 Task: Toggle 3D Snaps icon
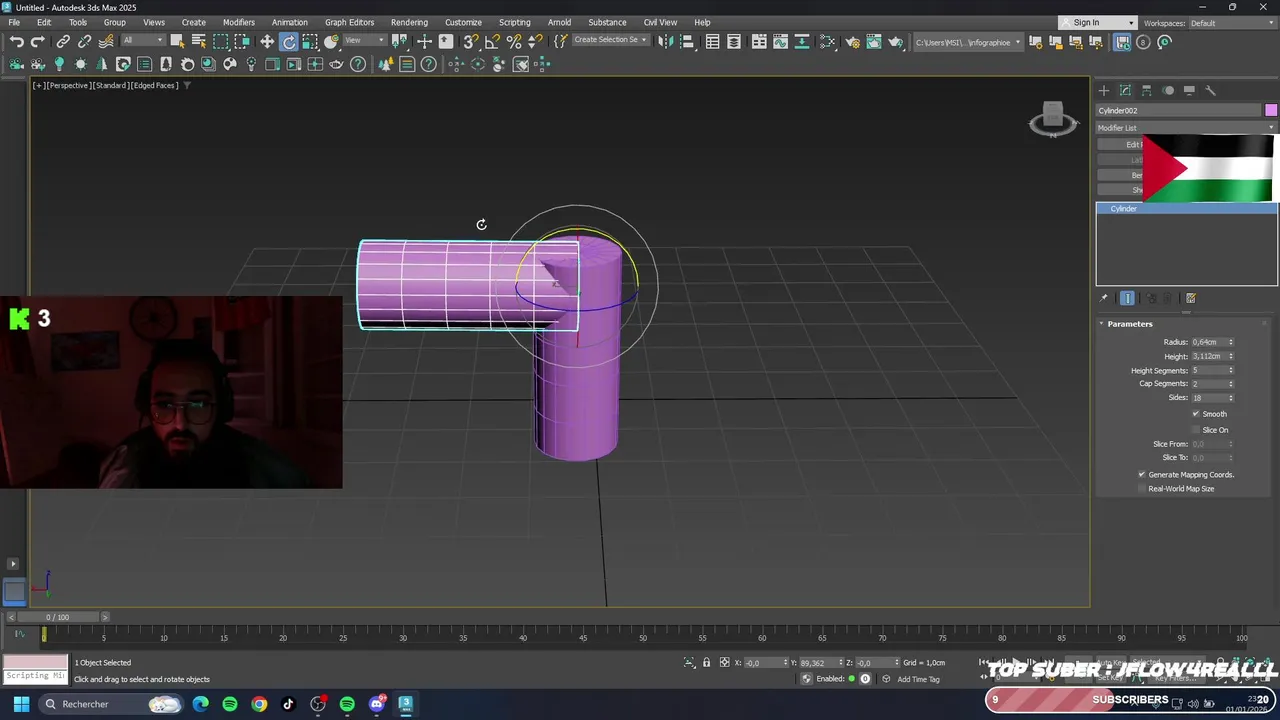coord(471,41)
